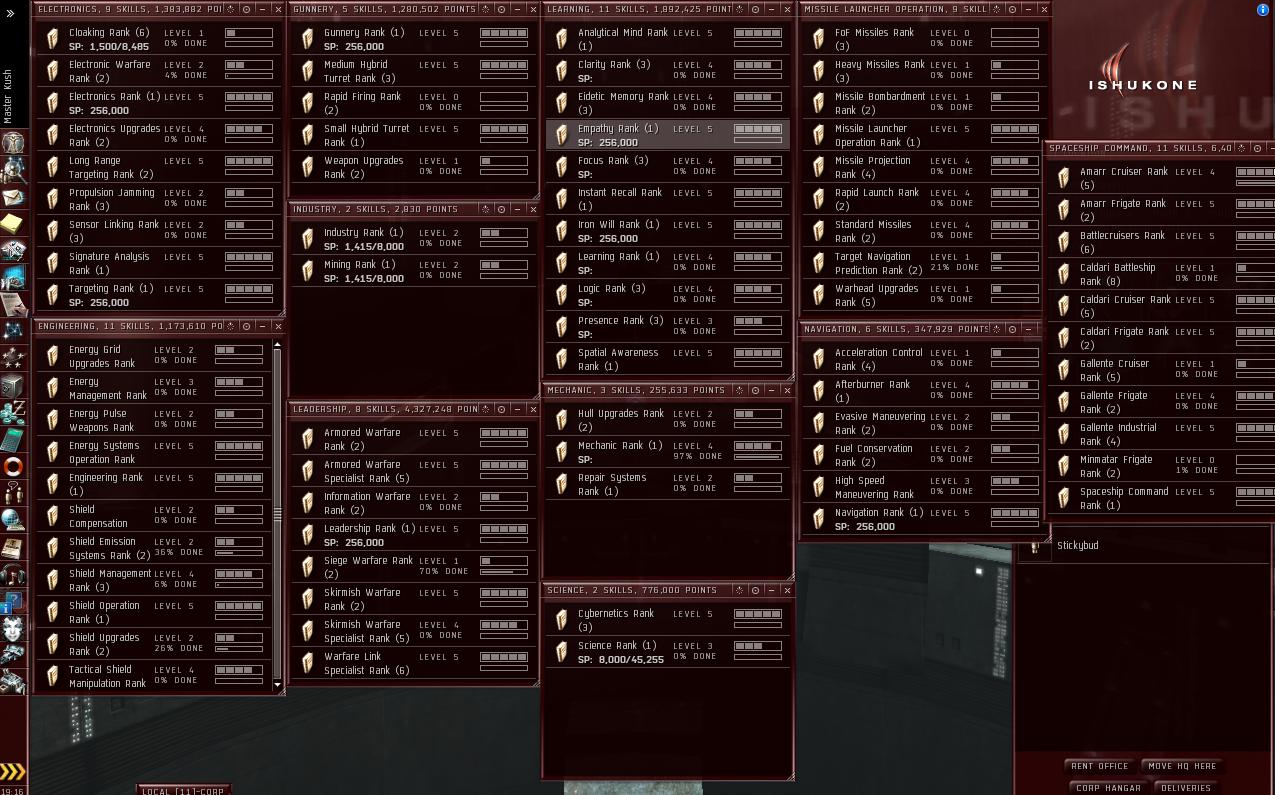Viewport: 1275px width, 795px height.
Task: Open the Corporation stars sidebar icon
Action: 13,358
